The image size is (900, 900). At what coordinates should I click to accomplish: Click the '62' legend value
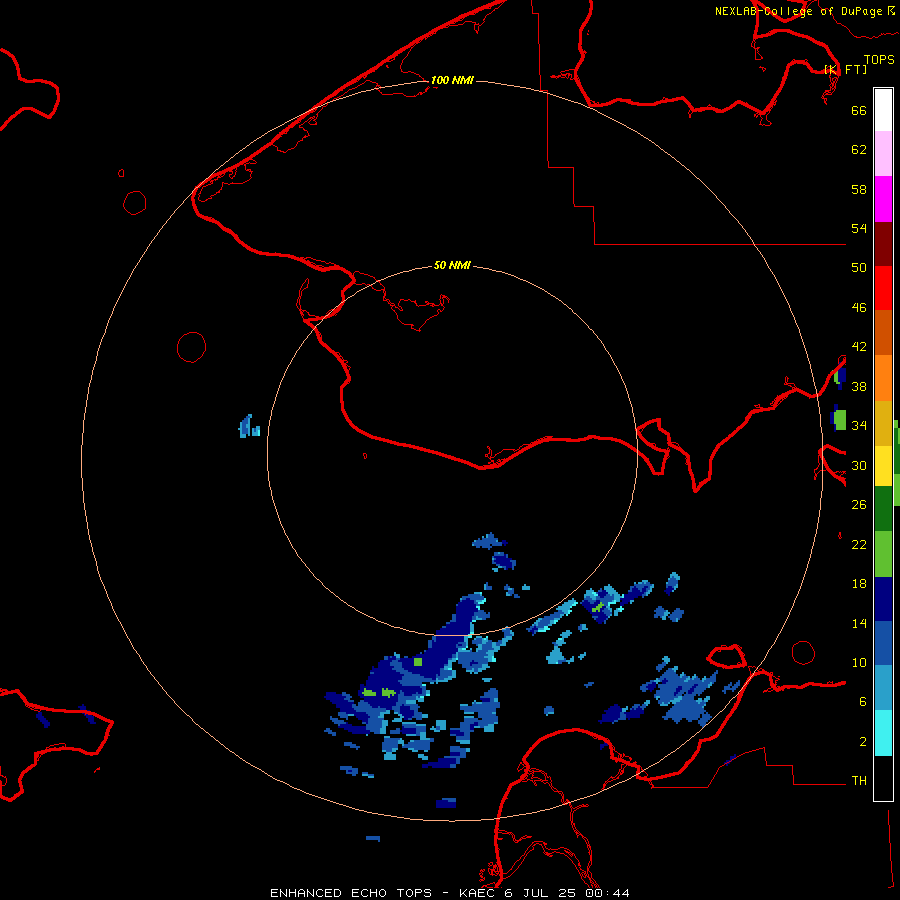[x=859, y=149]
